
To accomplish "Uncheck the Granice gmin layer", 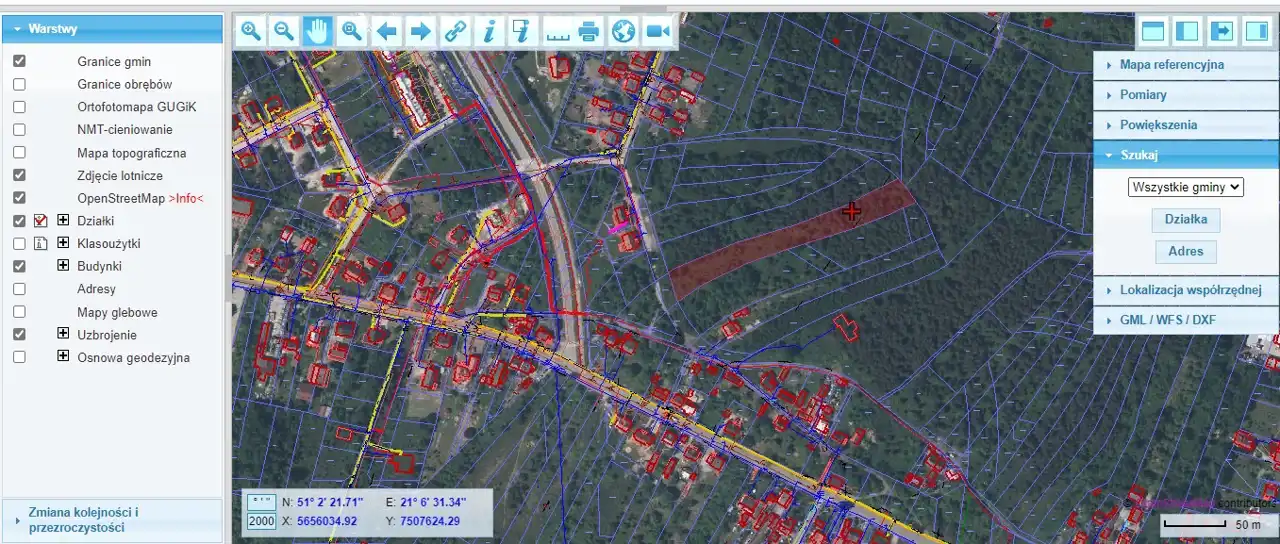I will coord(19,61).
